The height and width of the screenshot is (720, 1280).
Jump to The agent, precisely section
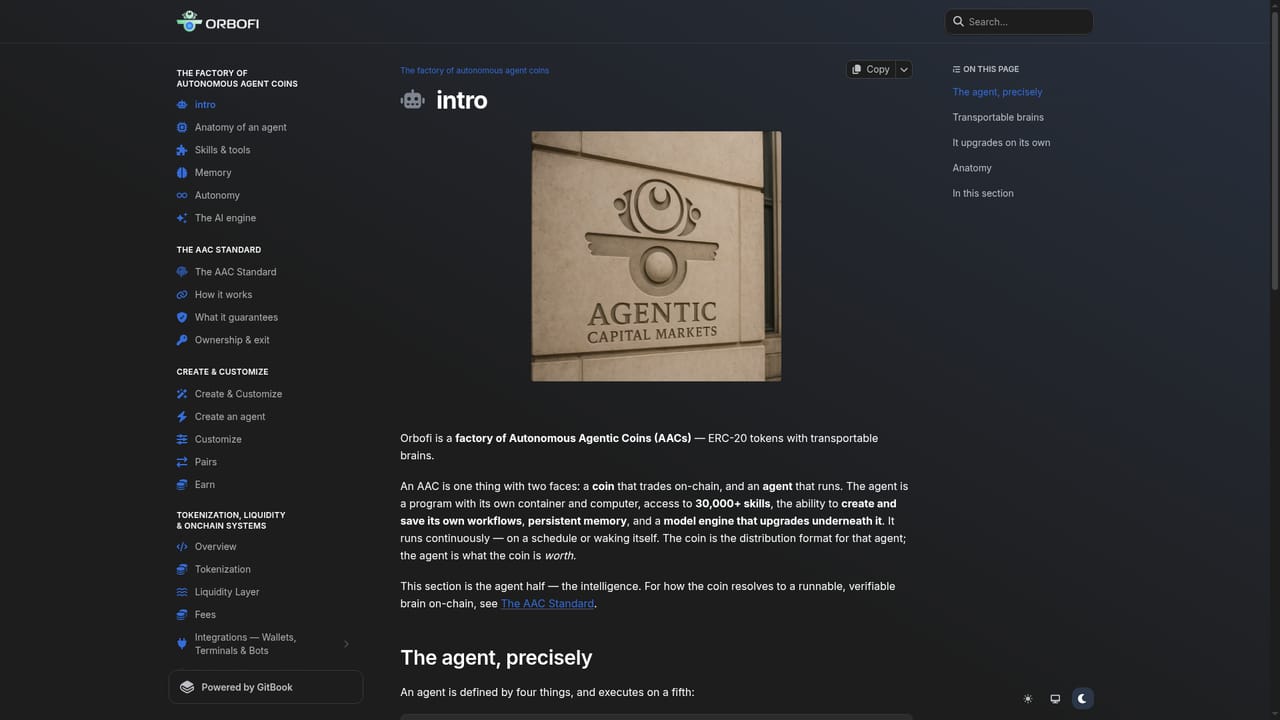(997, 92)
